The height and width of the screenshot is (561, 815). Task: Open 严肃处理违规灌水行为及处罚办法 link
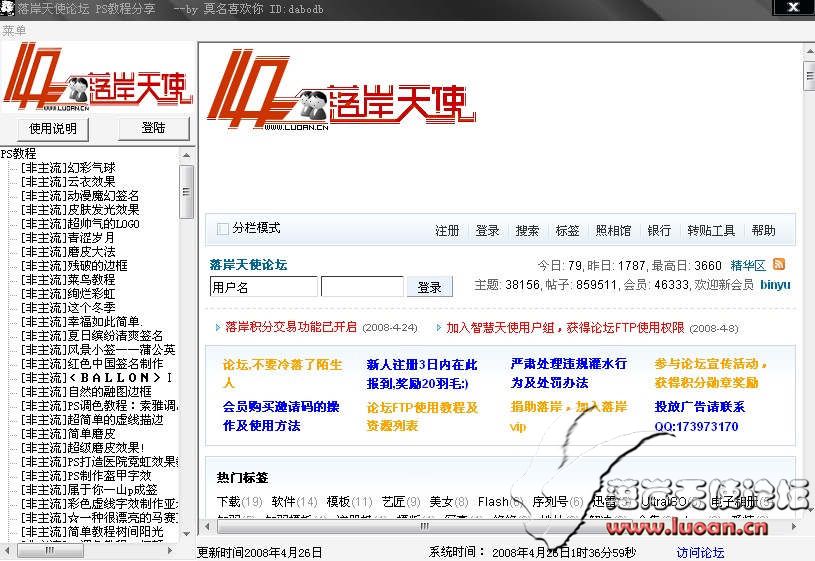click(569, 373)
